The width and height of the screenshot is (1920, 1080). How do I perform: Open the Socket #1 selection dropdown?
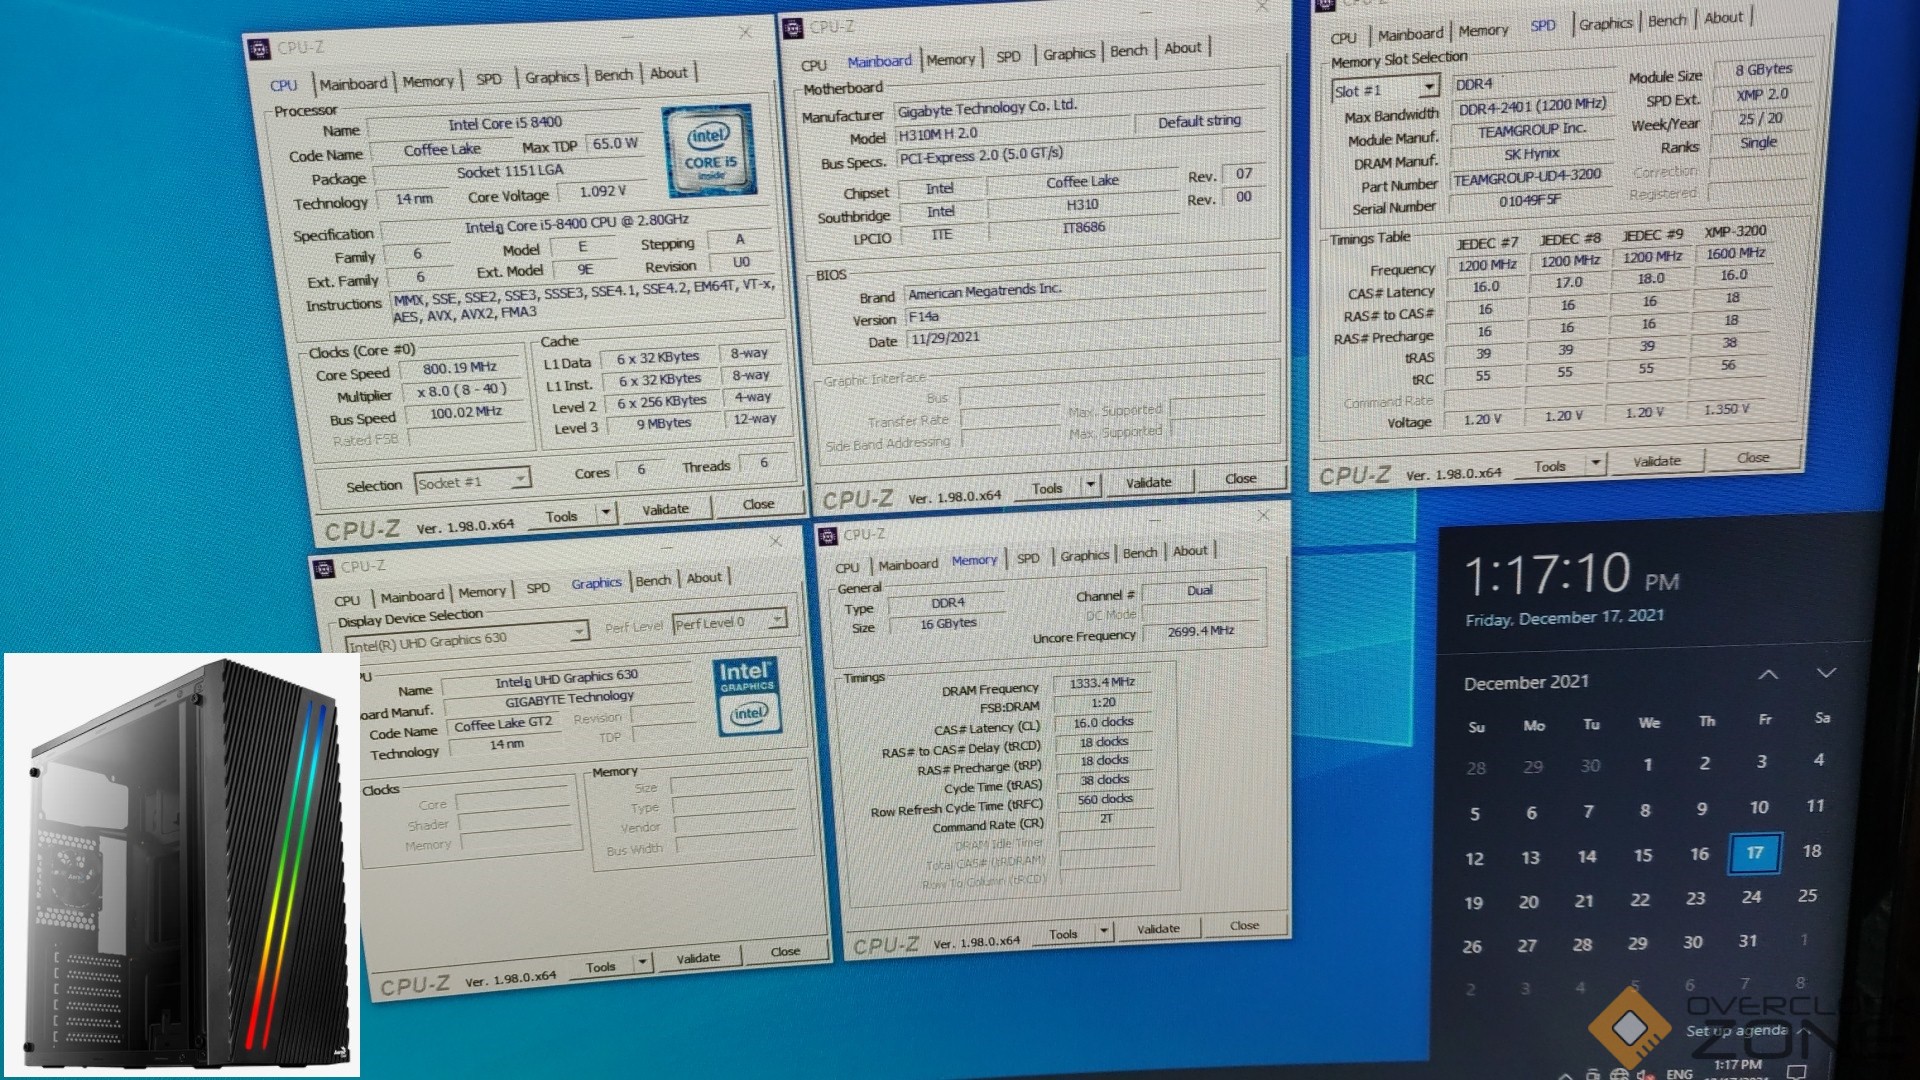coord(520,480)
